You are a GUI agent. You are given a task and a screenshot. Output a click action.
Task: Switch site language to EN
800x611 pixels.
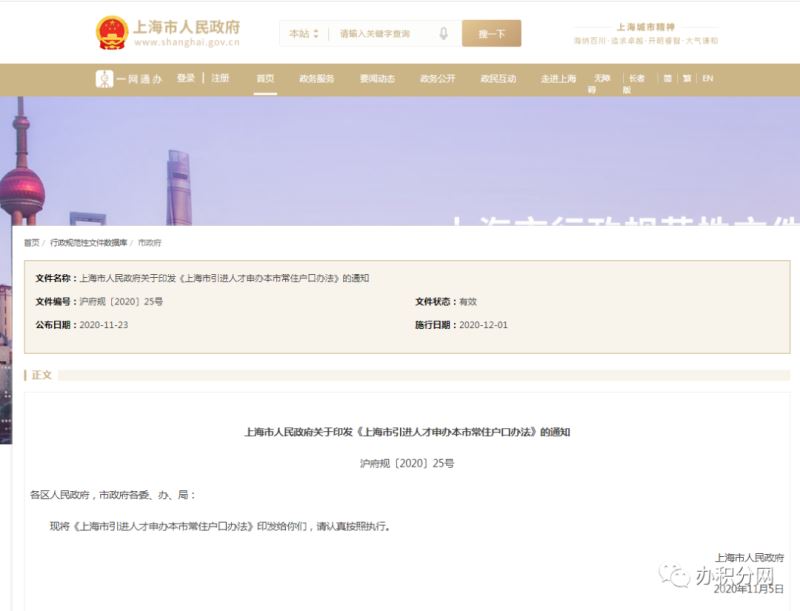point(707,78)
